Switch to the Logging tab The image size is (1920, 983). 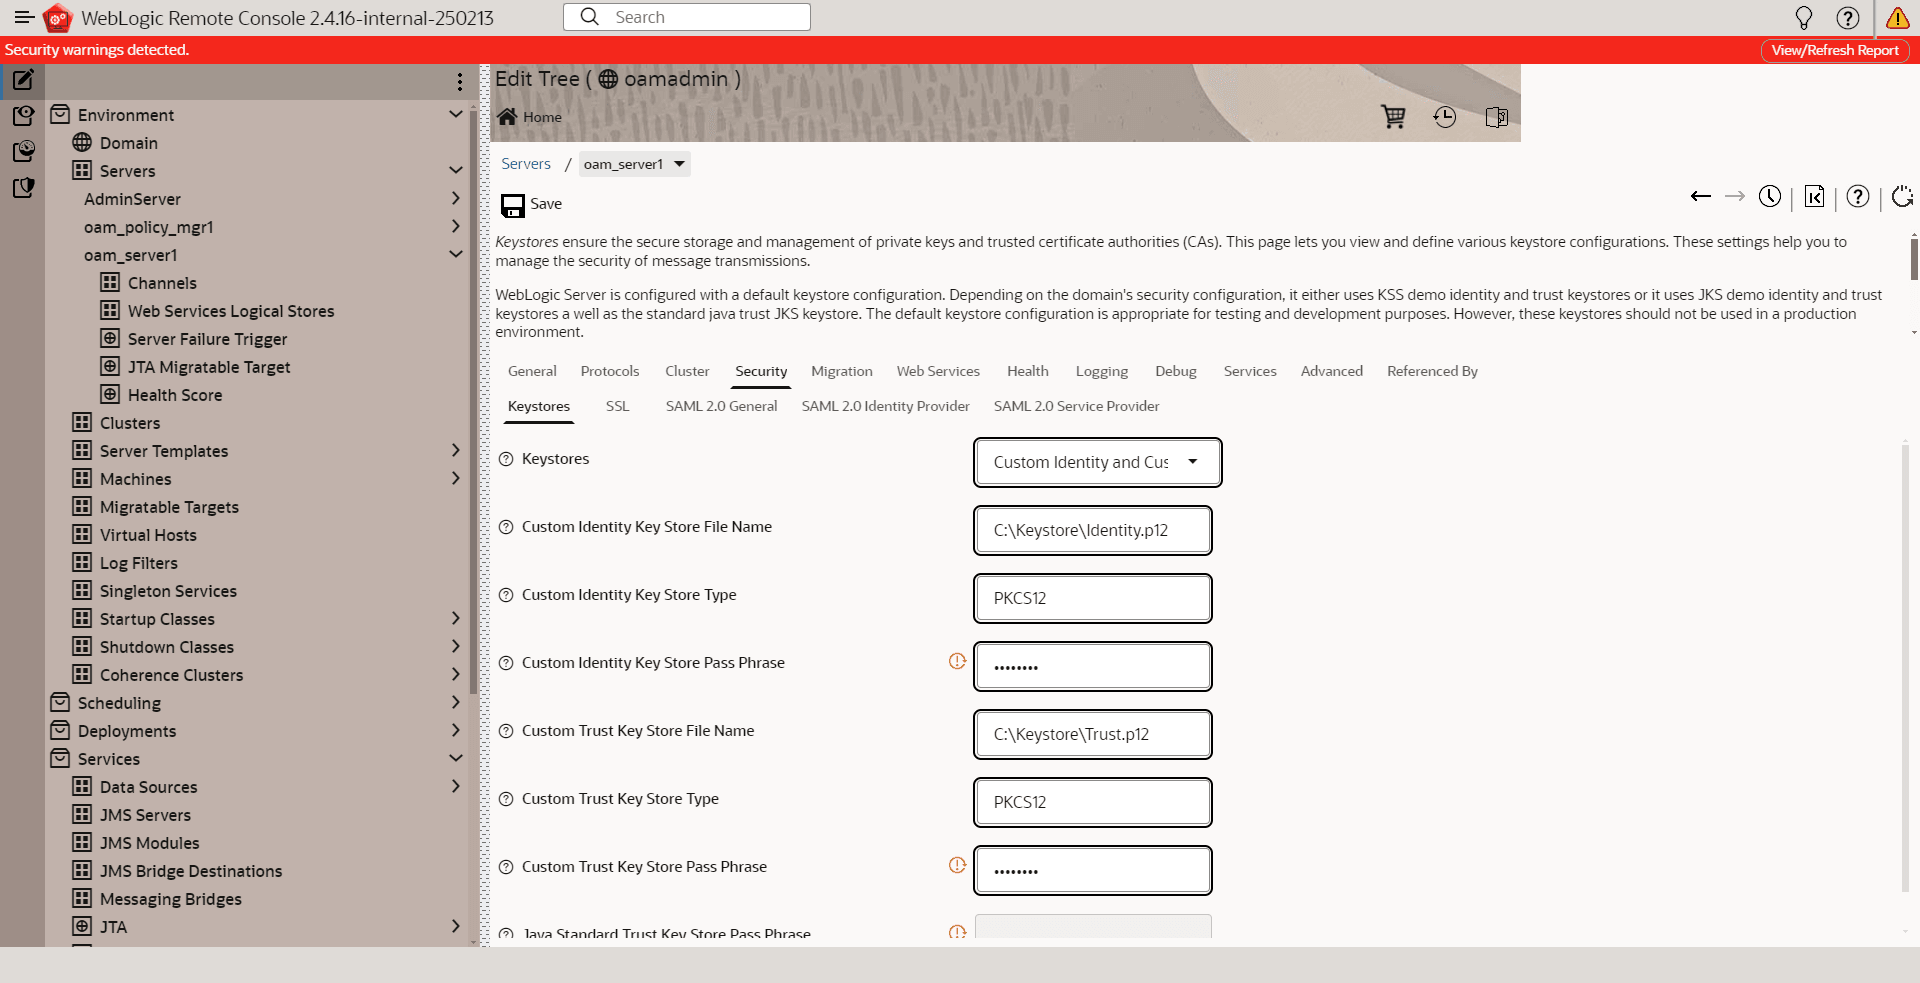[x=1102, y=371]
